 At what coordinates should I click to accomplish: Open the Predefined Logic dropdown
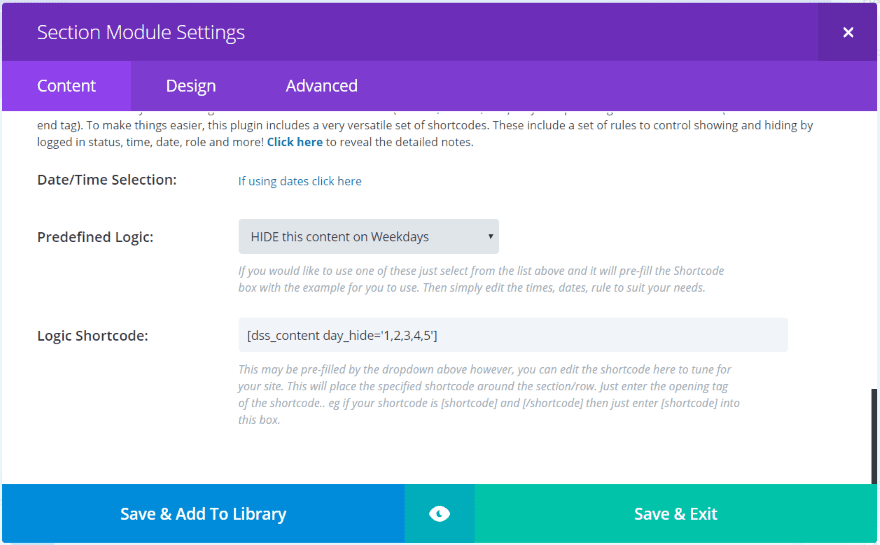tap(367, 237)
